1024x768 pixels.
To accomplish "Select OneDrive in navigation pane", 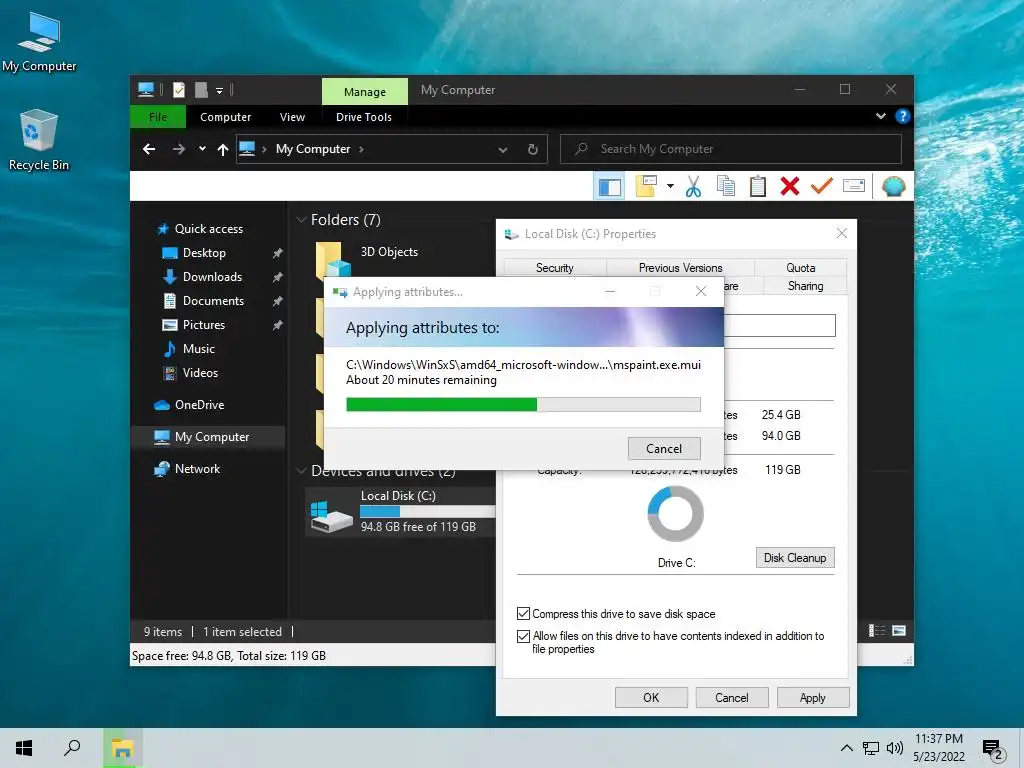I will click(199, 405).
